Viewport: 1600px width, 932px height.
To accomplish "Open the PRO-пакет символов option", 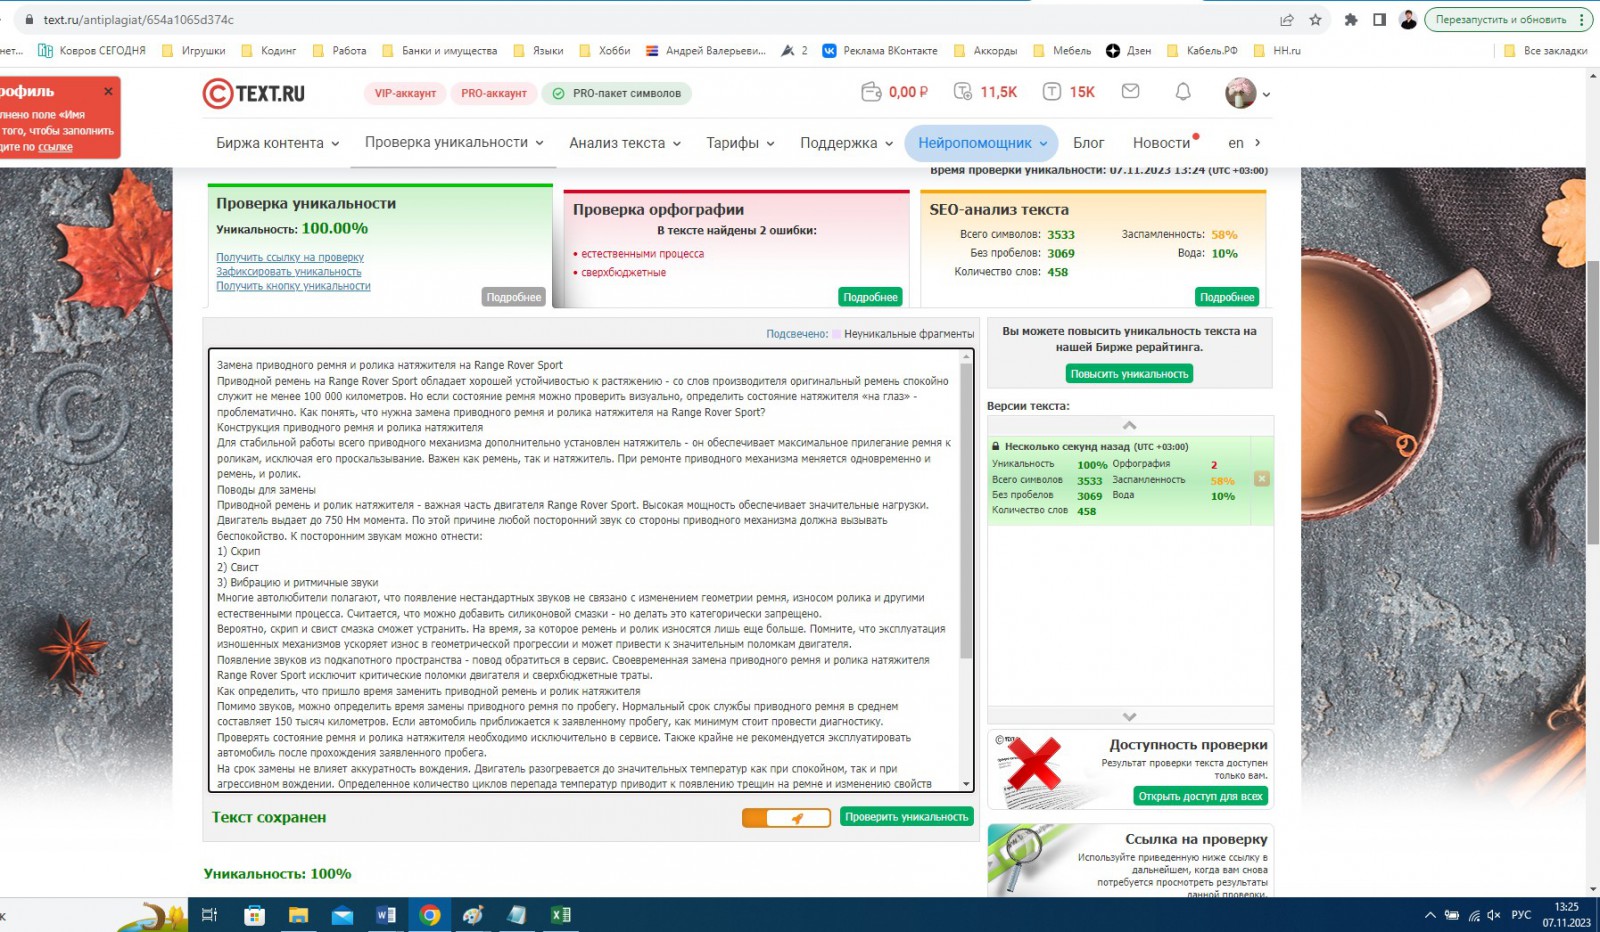I will pos(617,93).
